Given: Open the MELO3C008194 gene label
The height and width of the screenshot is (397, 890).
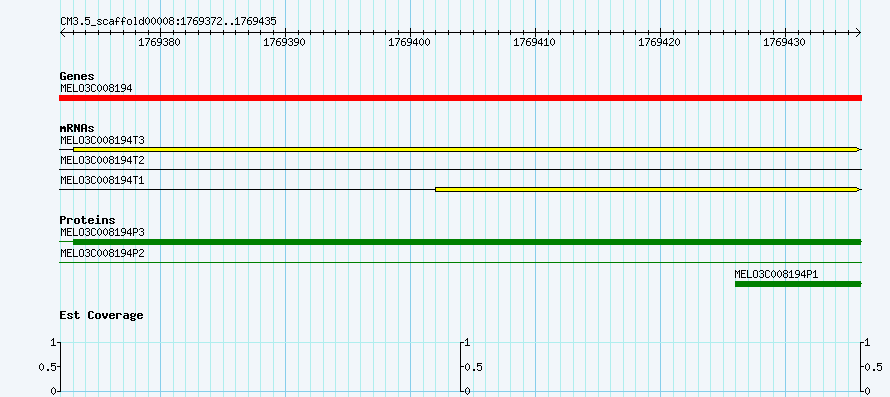Looking at the screenshot, I should coord(96,88).
